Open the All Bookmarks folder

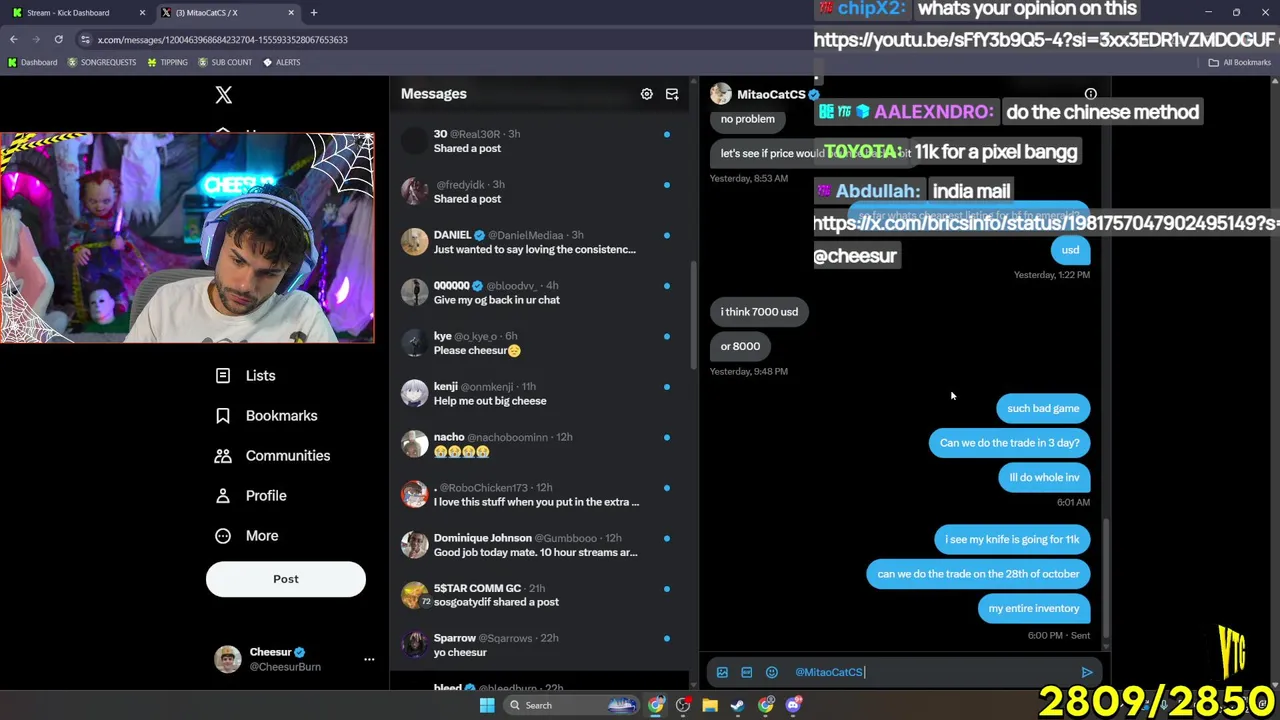pos(1240,62)
